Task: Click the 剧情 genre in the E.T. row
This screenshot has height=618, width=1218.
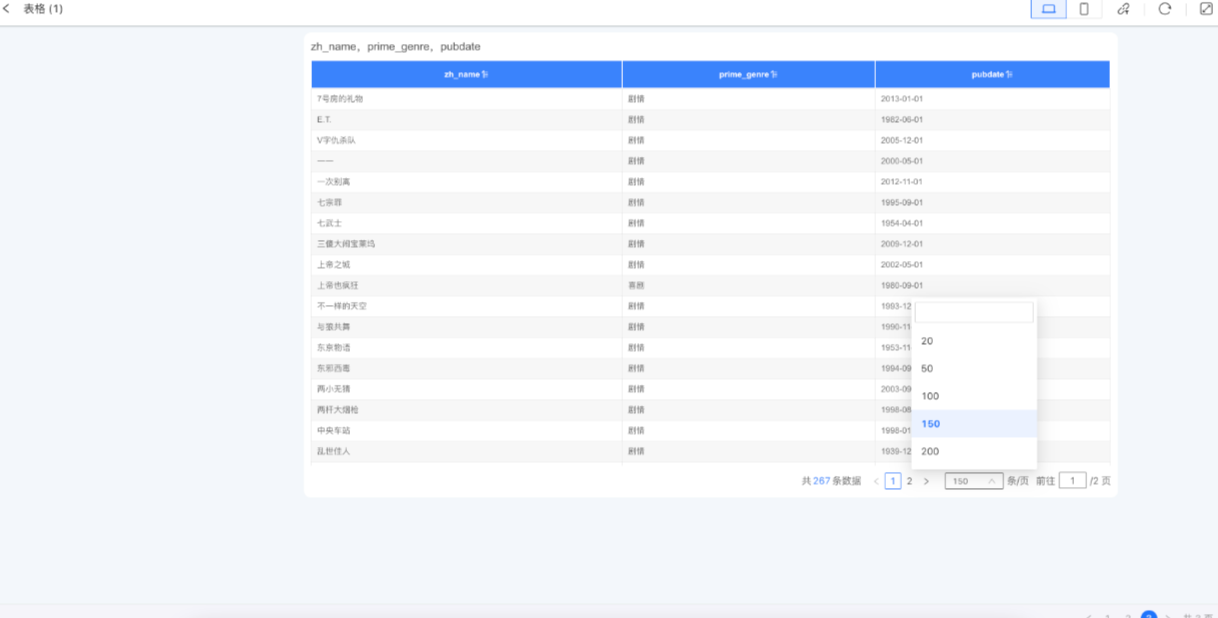Action: [x=636, y=120]
